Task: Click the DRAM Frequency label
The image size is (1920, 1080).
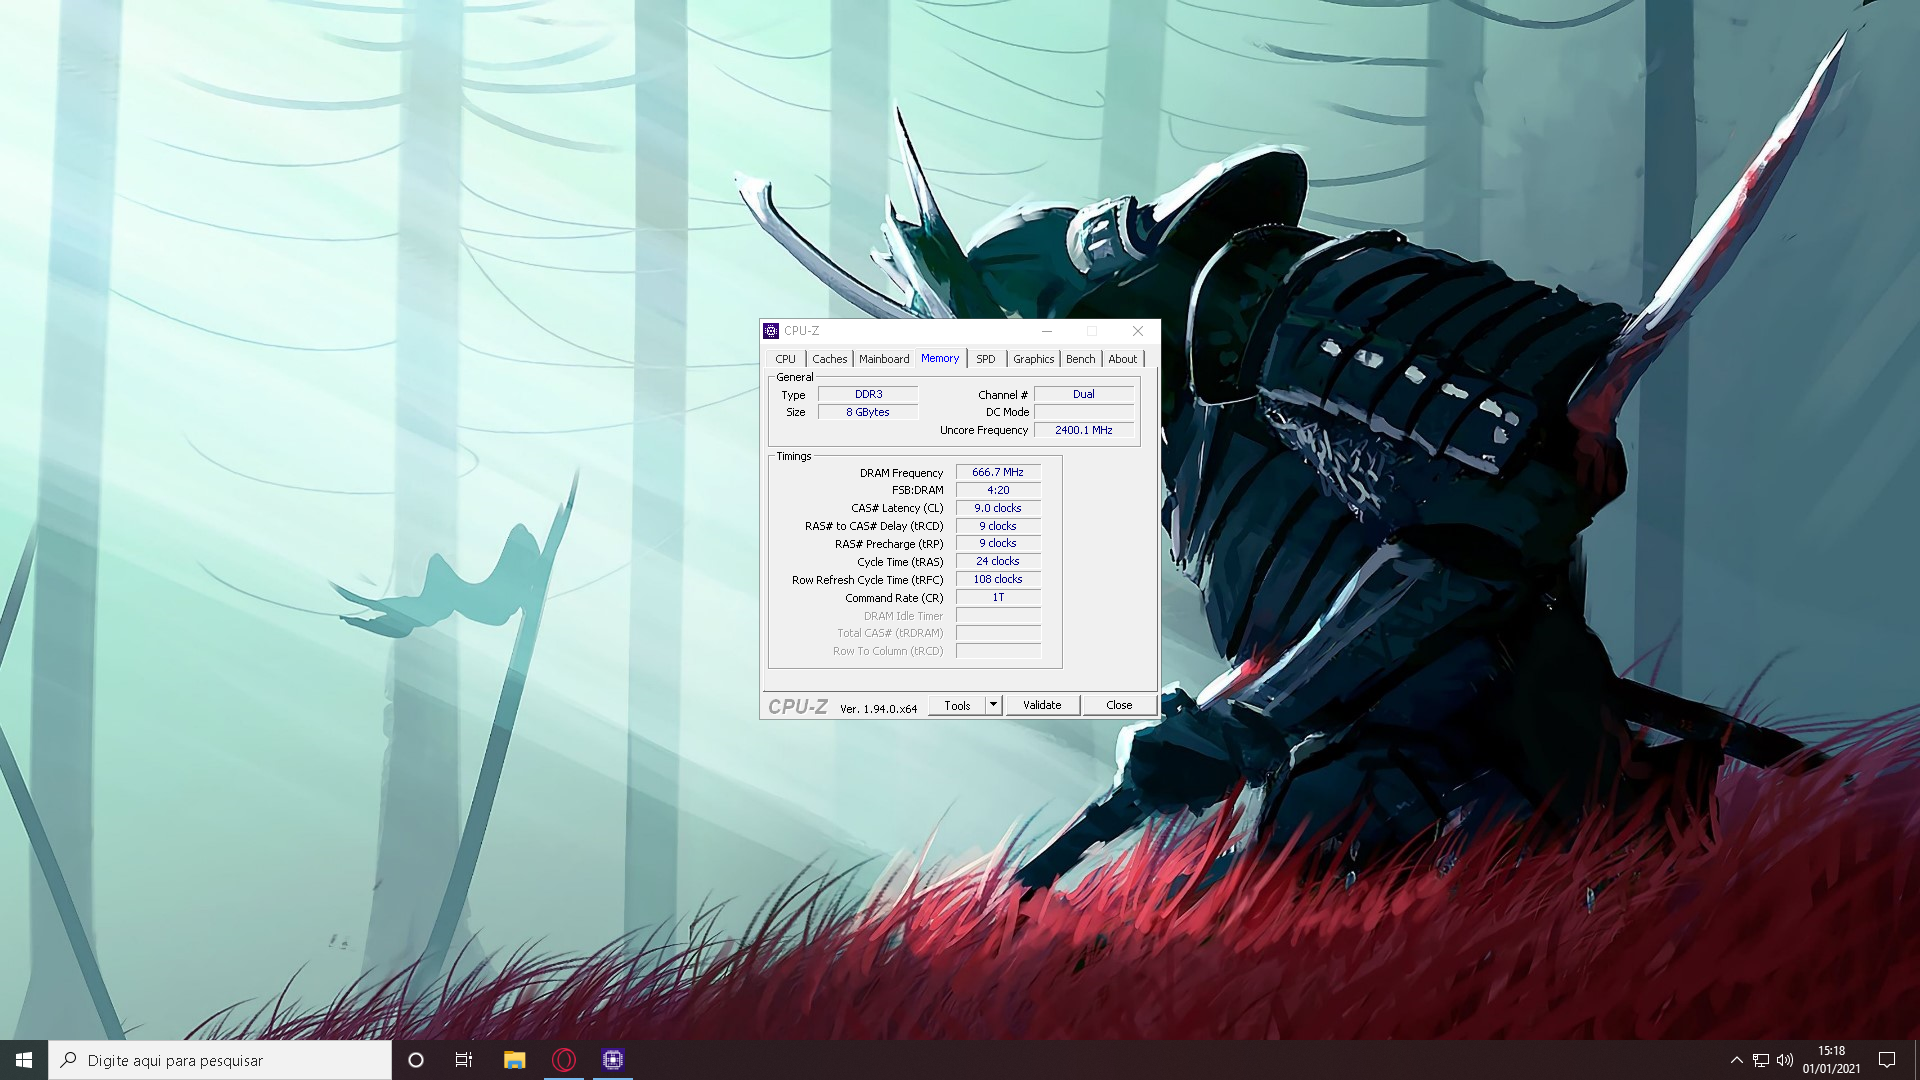Action: pyautogui.click(x=901, y=473)
